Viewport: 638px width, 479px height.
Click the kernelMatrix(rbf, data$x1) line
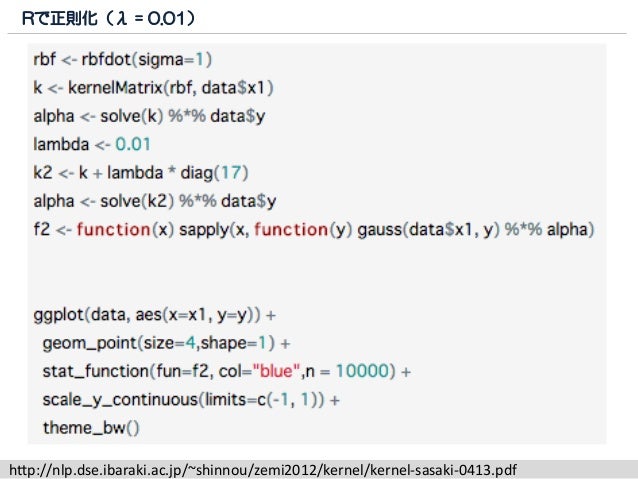tap(153, 87)
